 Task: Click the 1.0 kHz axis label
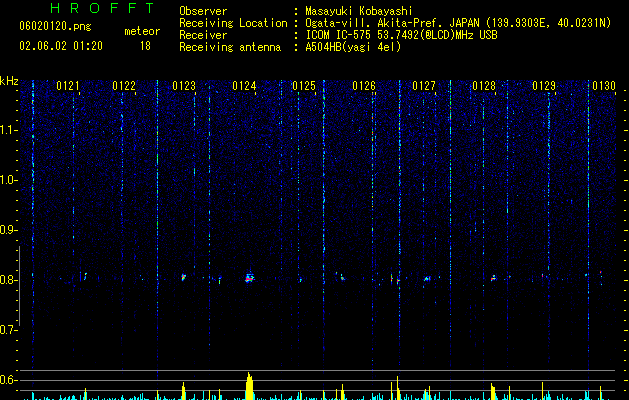pyautogui.click(x=8, y=180)
